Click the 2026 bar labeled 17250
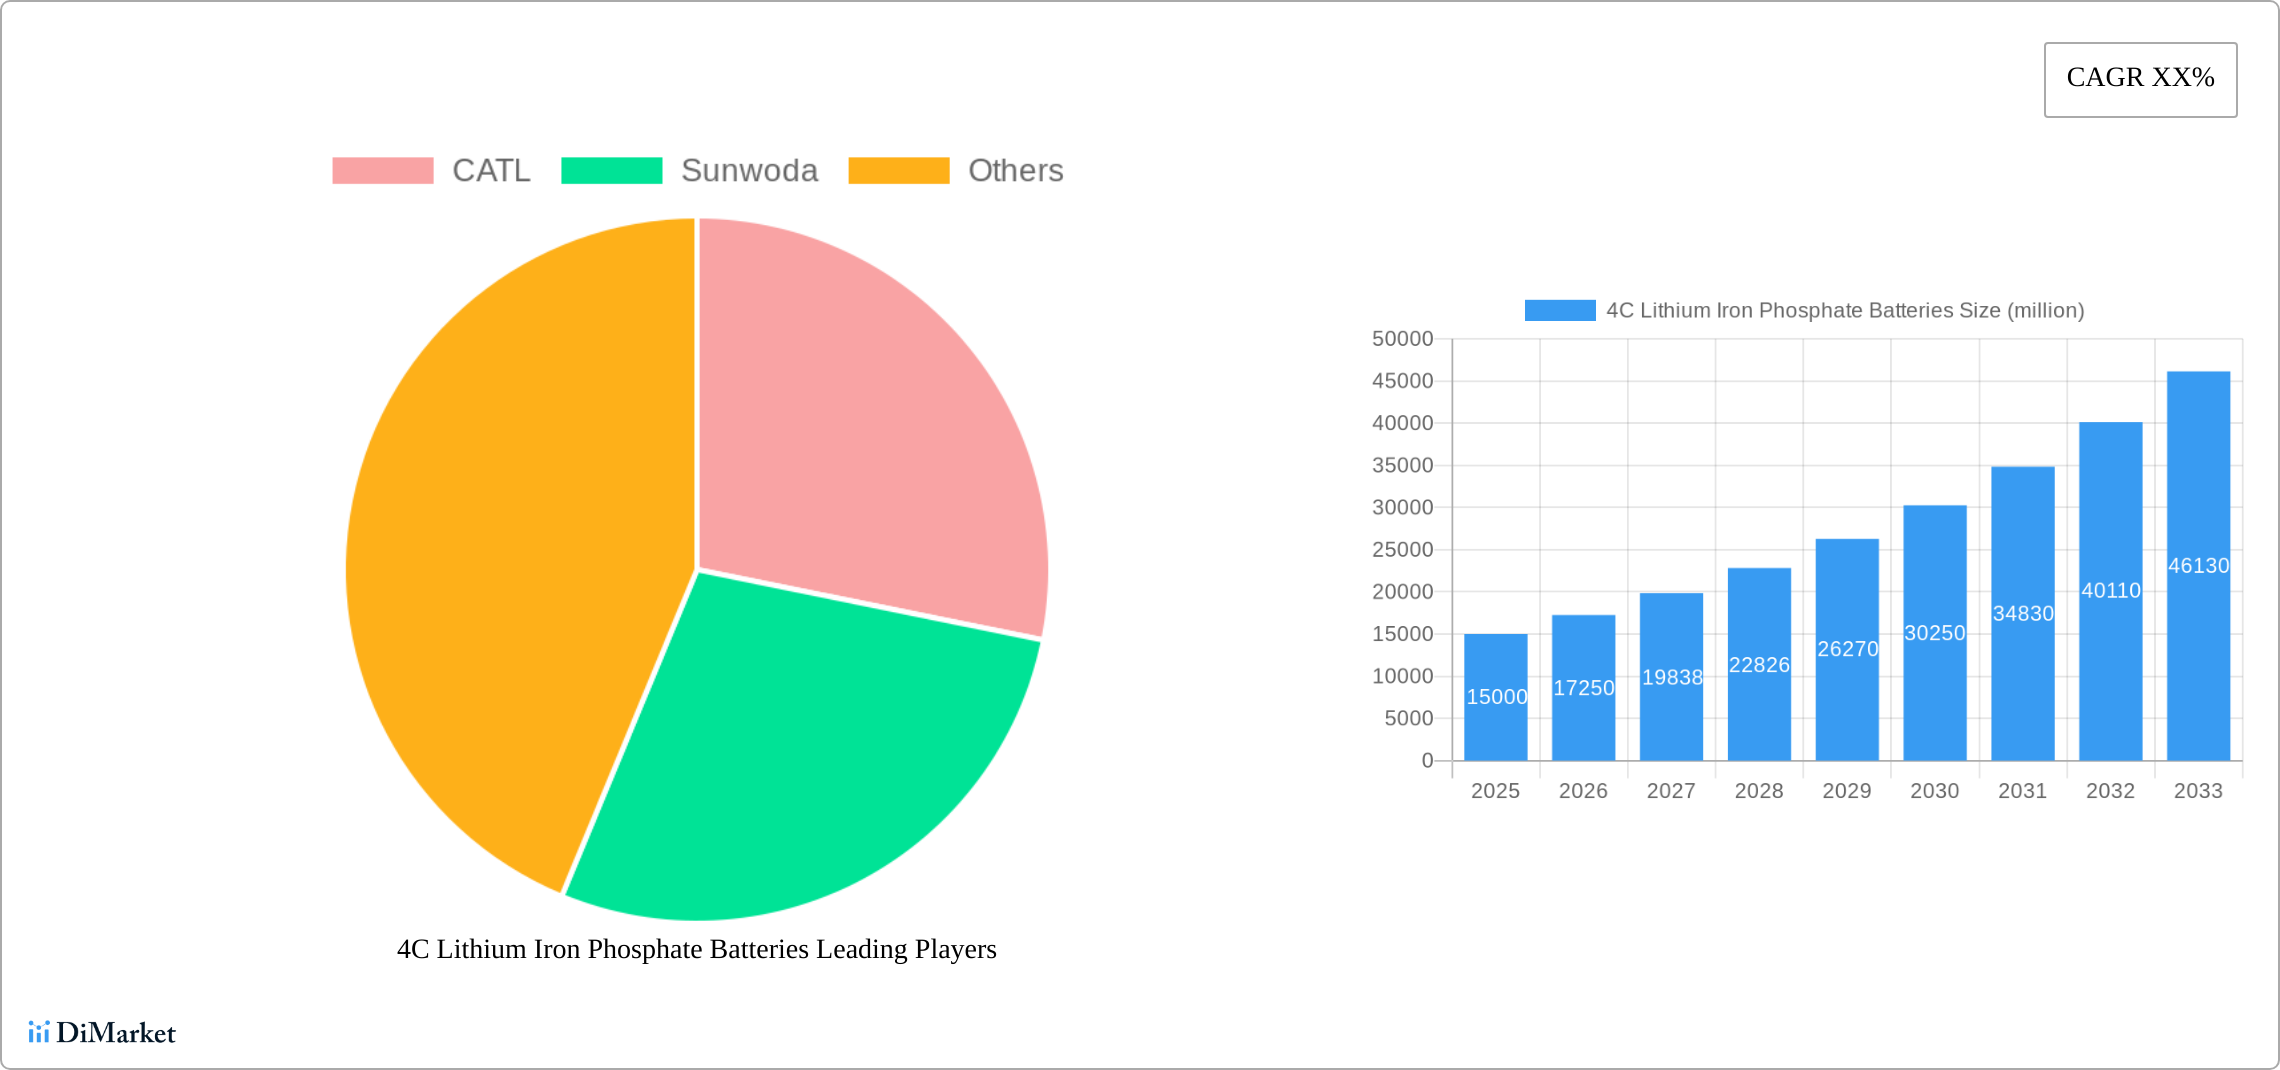Viewport: 2280px width, 1070px height. point(1583,688)
